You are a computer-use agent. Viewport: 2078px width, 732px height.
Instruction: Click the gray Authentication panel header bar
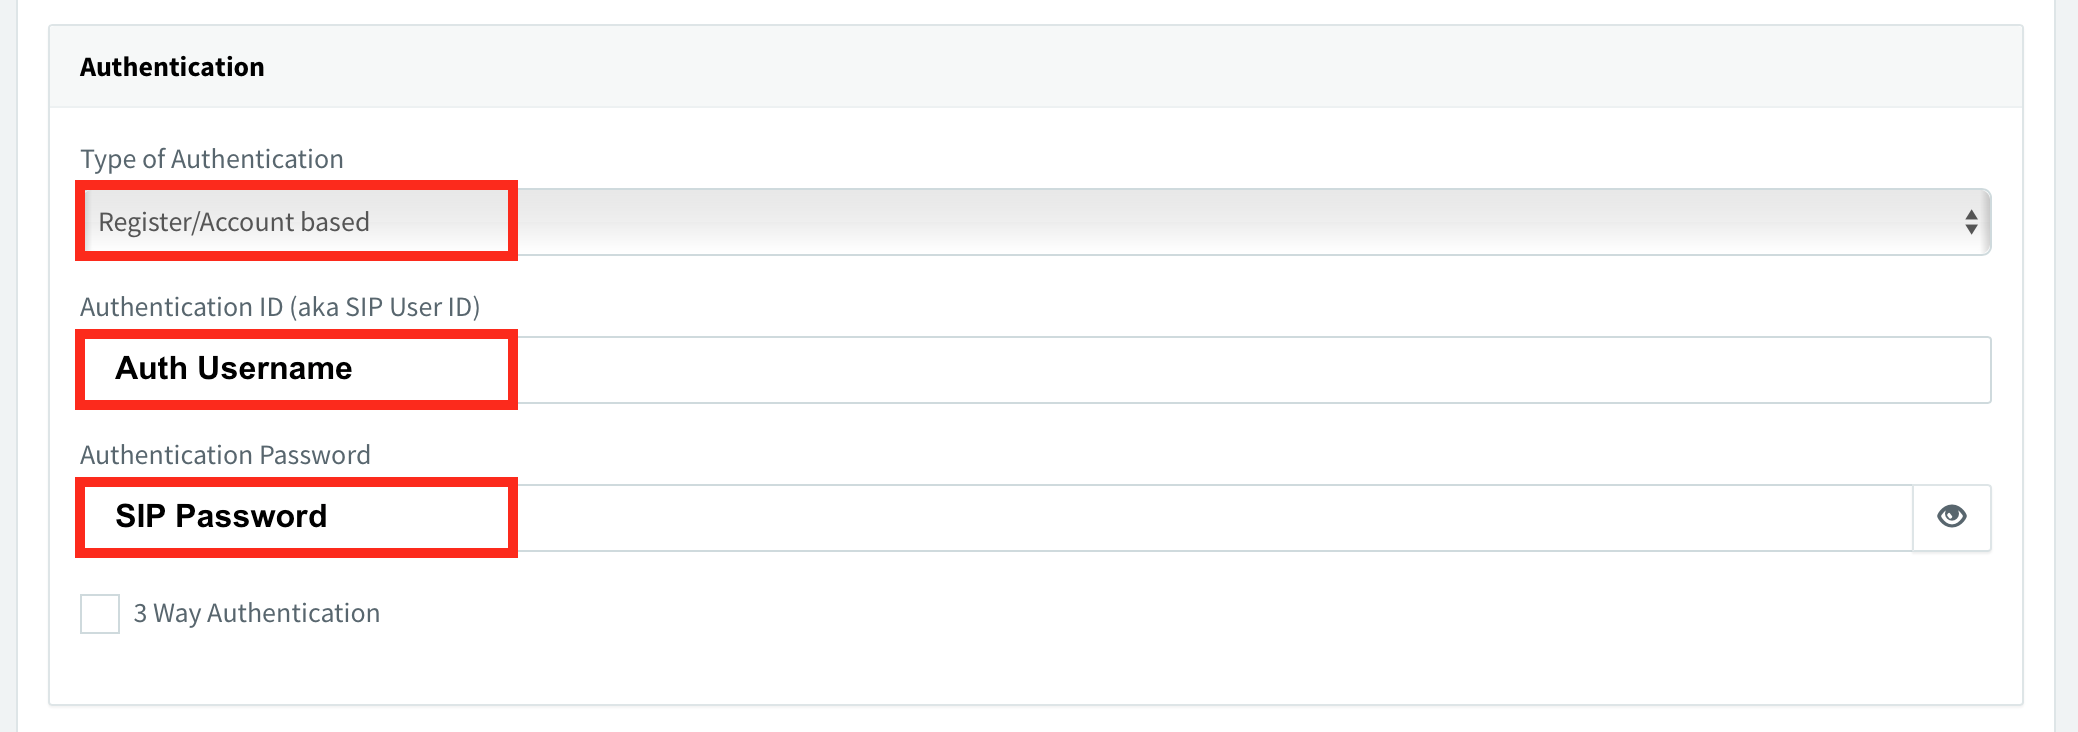point(1036,66)
